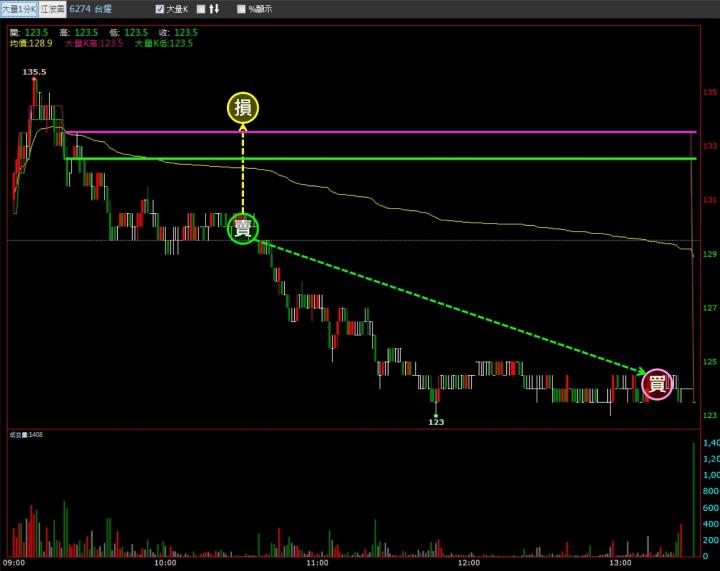The image size is (720, 571).
Task: Click the 123 day-low price marker
Action: (x=436, y=422)
